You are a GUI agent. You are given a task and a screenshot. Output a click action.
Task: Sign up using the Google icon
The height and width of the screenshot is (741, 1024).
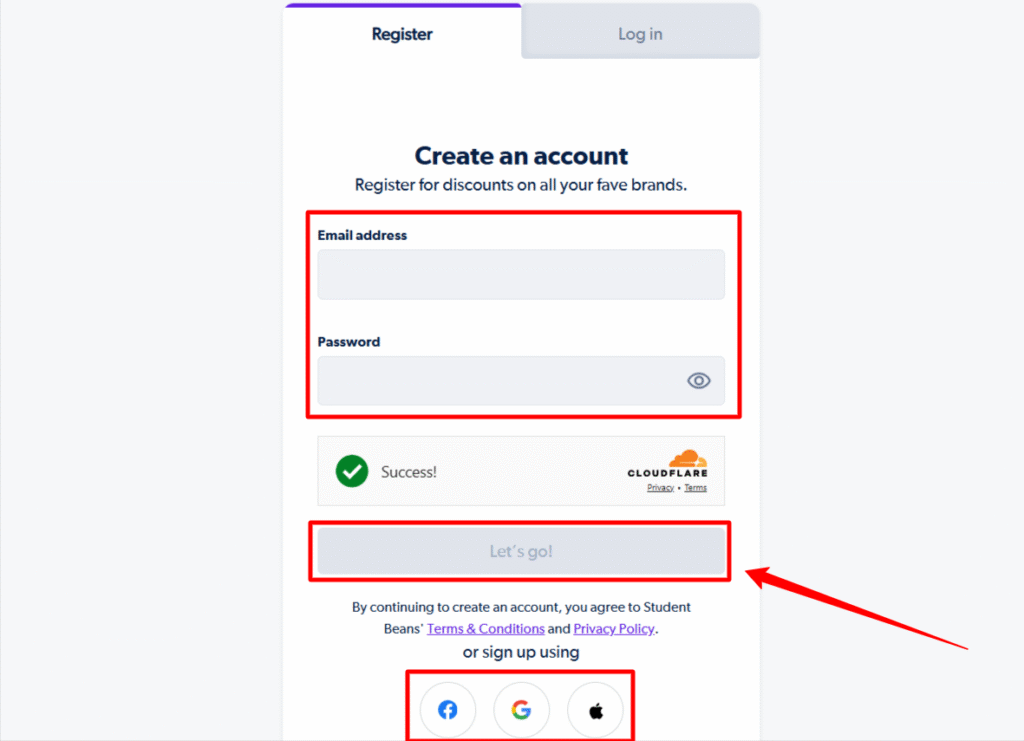521,709
